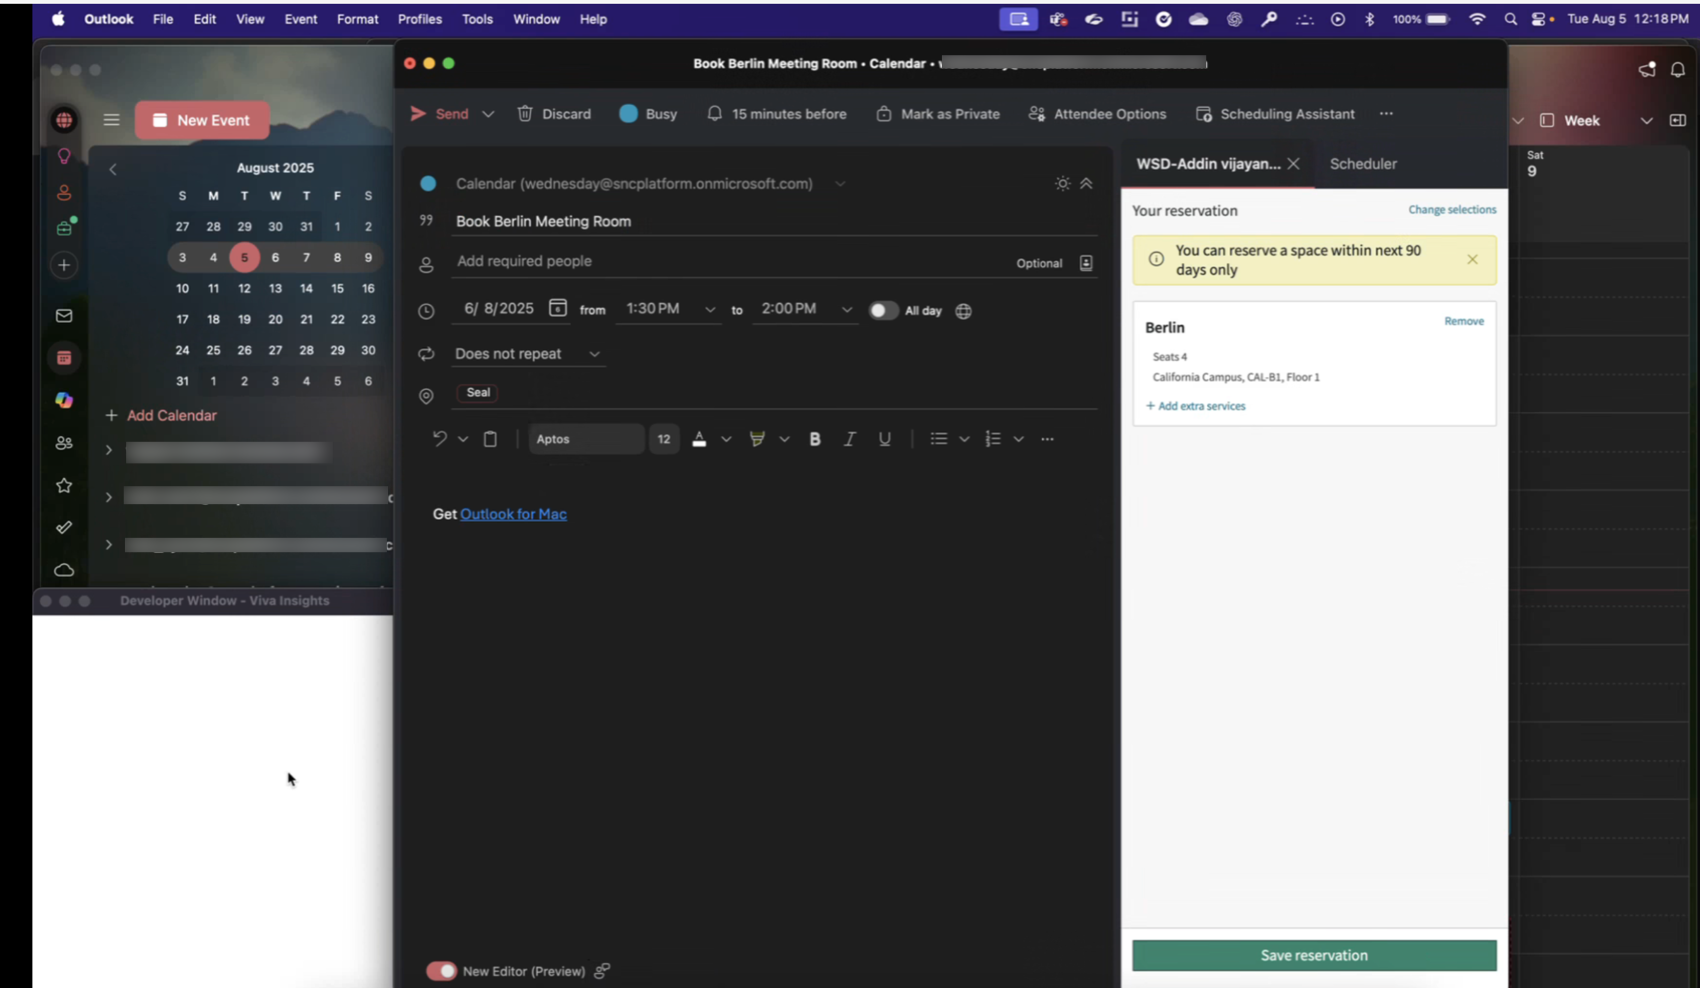Screen dimensions: 1700x988
Task: Open the notifications bell icon
Action: (x=1678, y=69)
